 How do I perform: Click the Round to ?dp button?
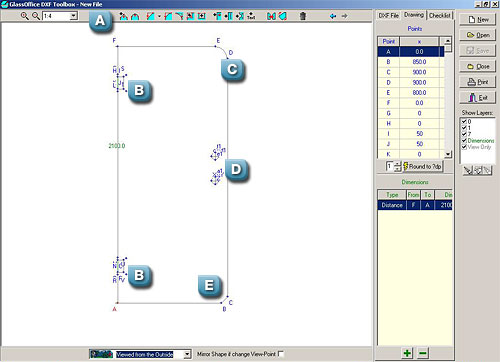pos(422,166)
